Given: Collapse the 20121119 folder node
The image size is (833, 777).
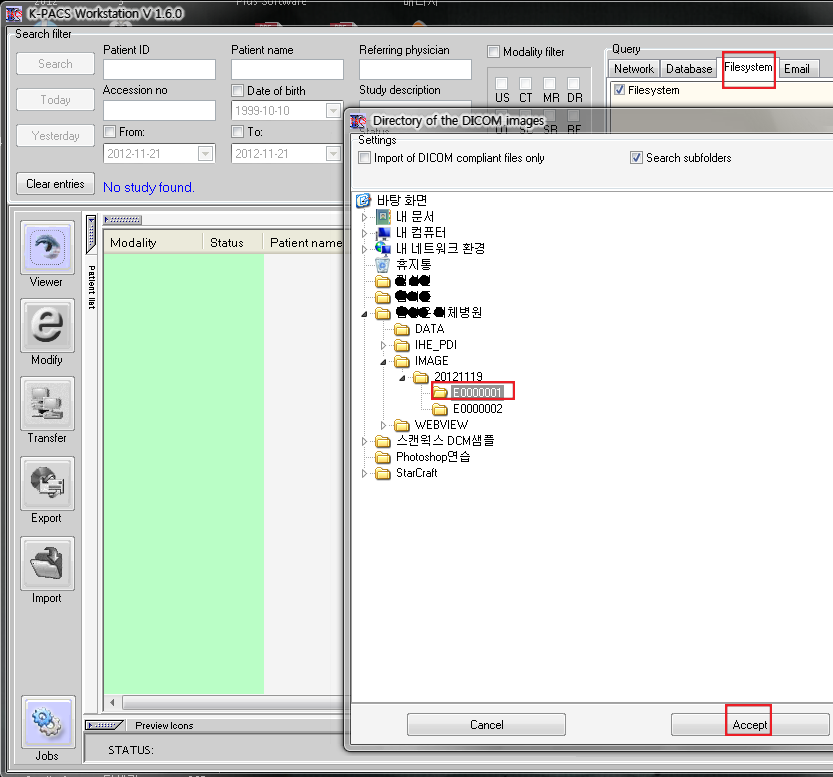Looking at the screenshot, I should [x=402, y=377].
